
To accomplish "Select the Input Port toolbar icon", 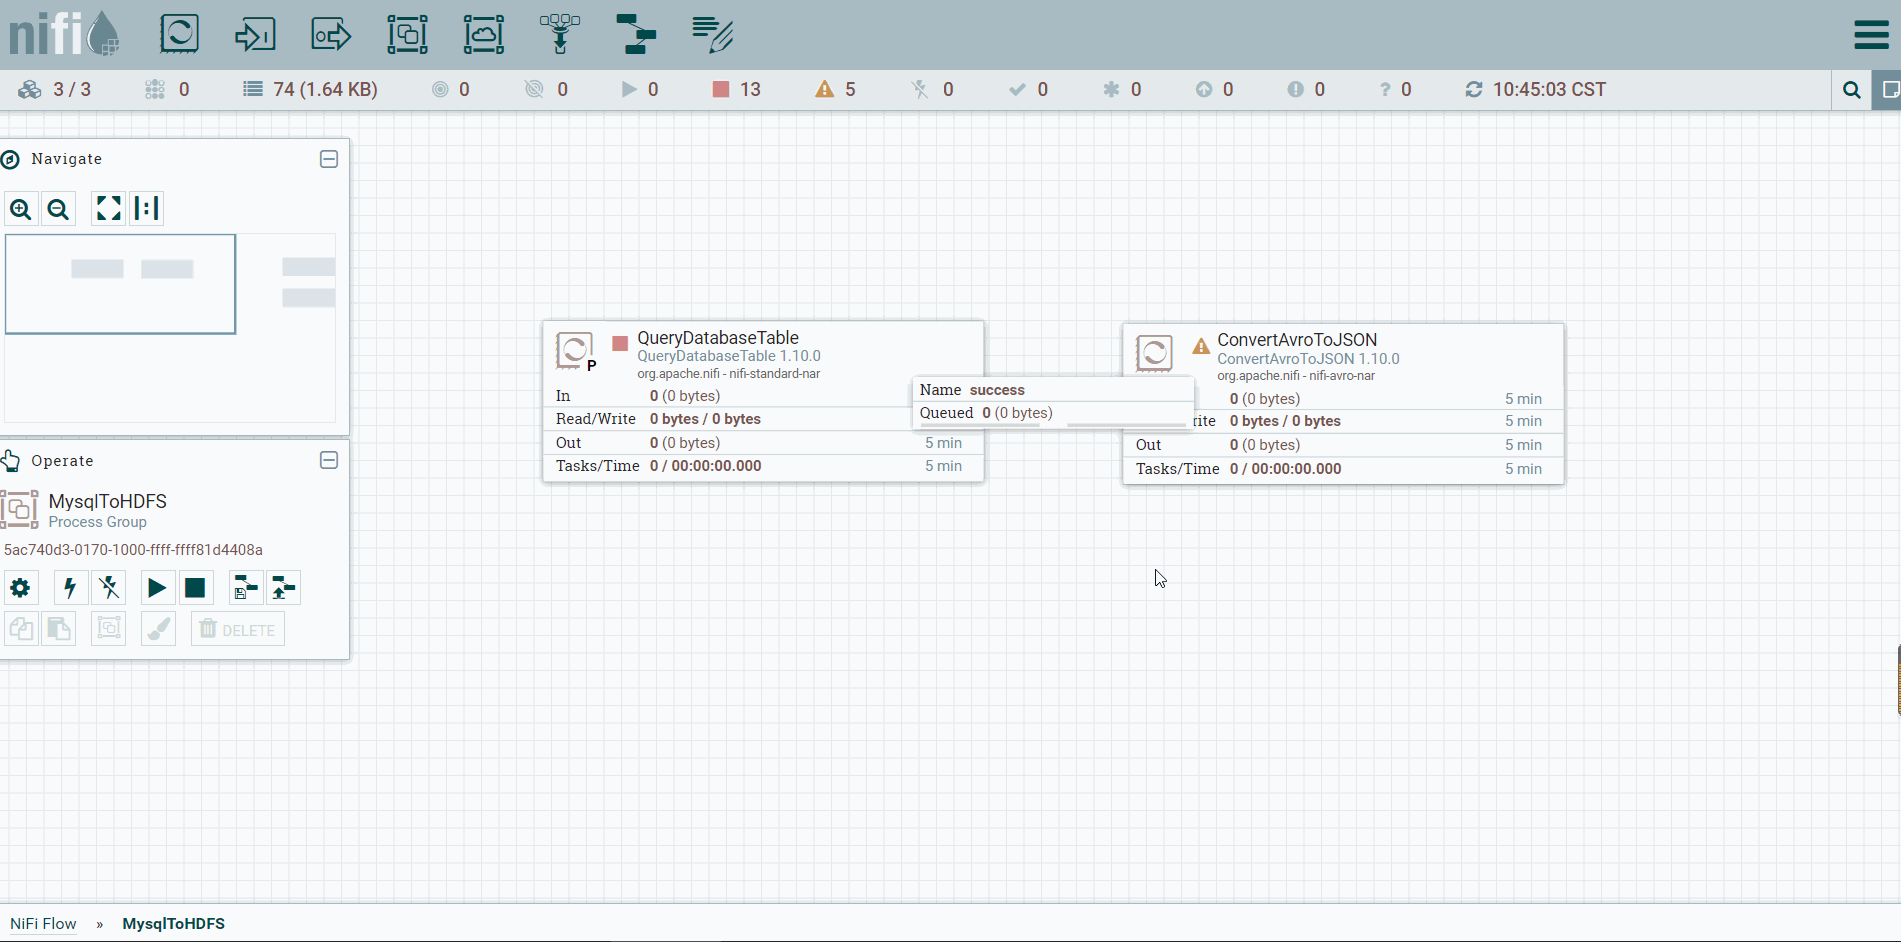I will (x=255, y=34).
